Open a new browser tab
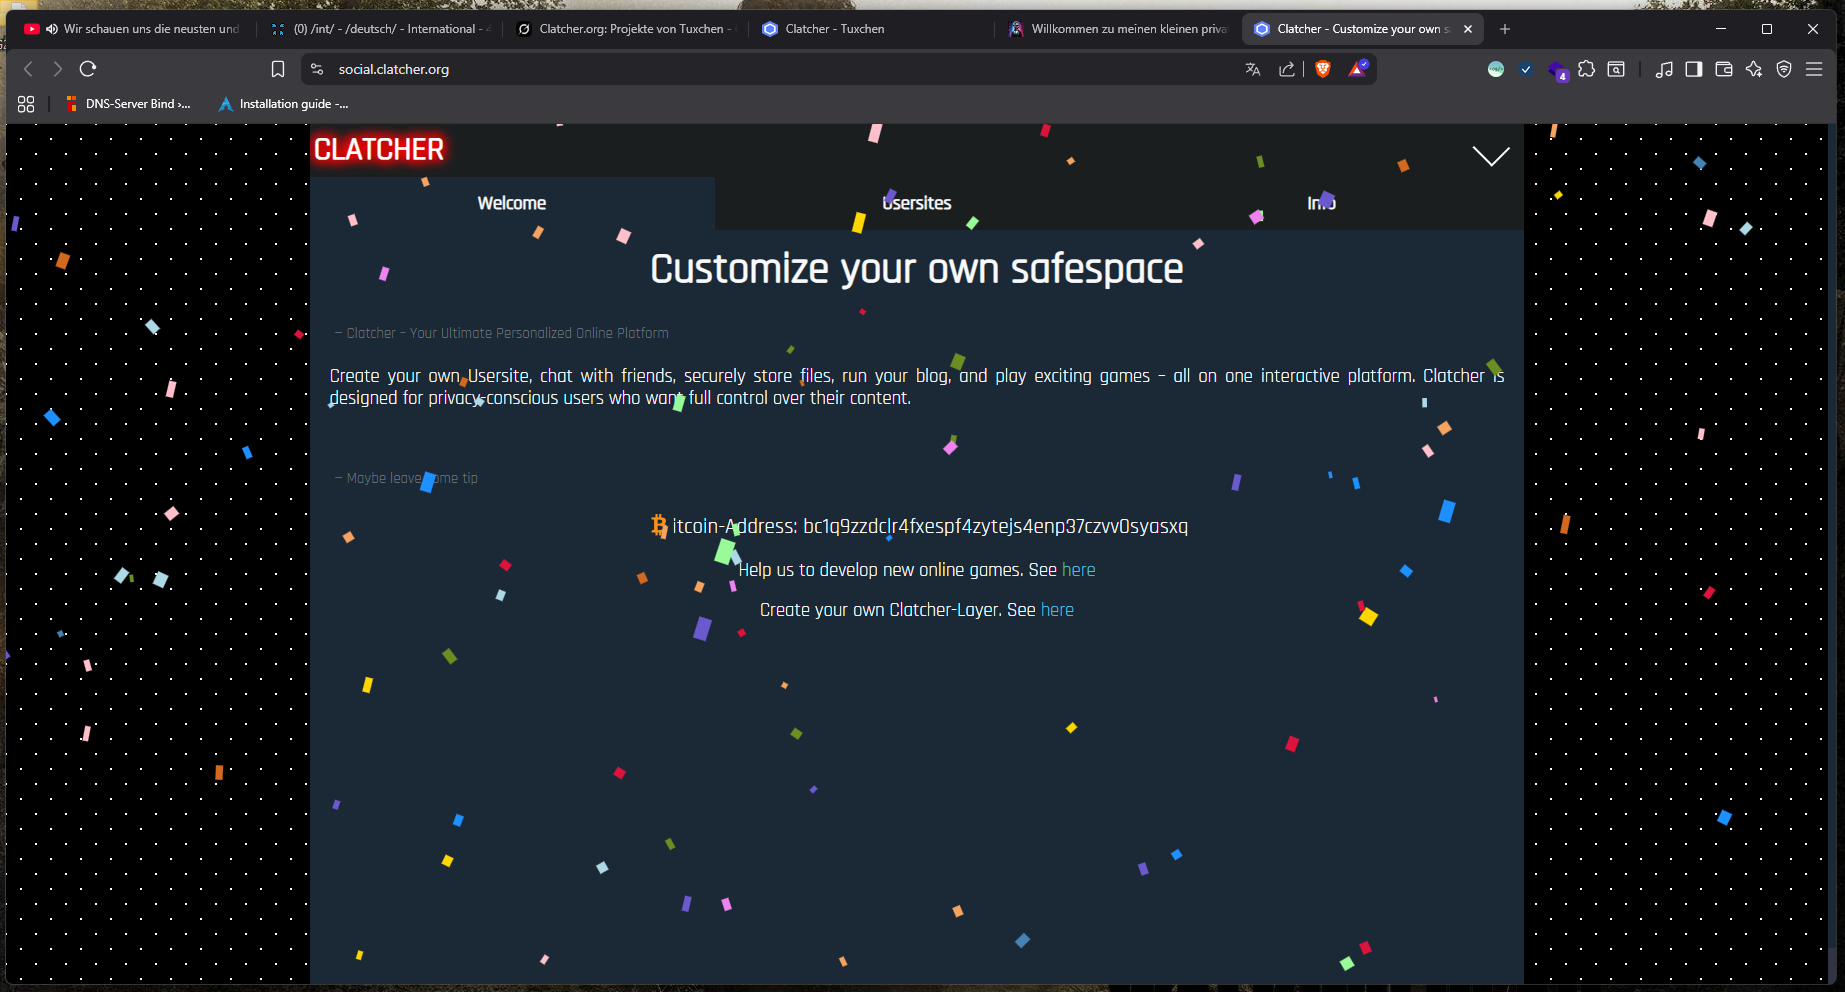1845x992 pixels. 1505,29
